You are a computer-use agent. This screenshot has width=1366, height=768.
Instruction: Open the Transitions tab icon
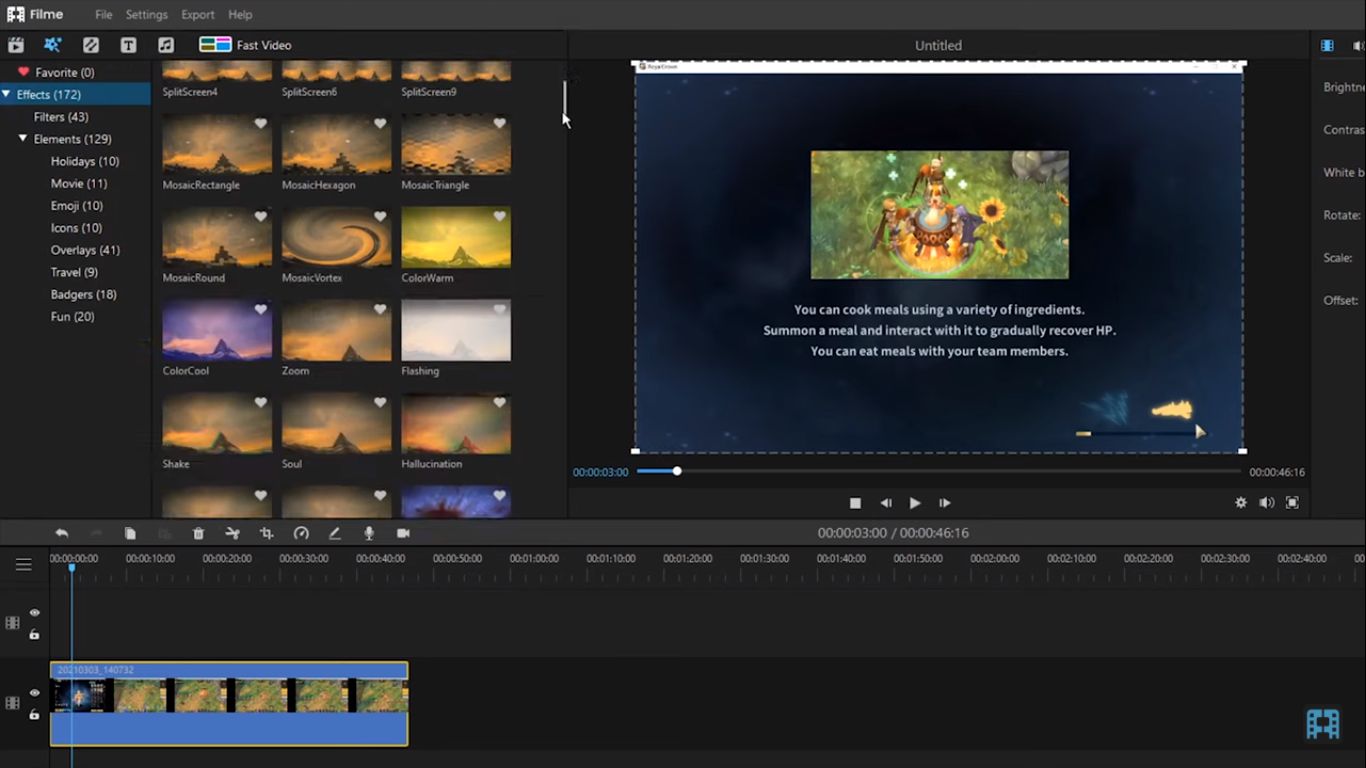point(91,45)
